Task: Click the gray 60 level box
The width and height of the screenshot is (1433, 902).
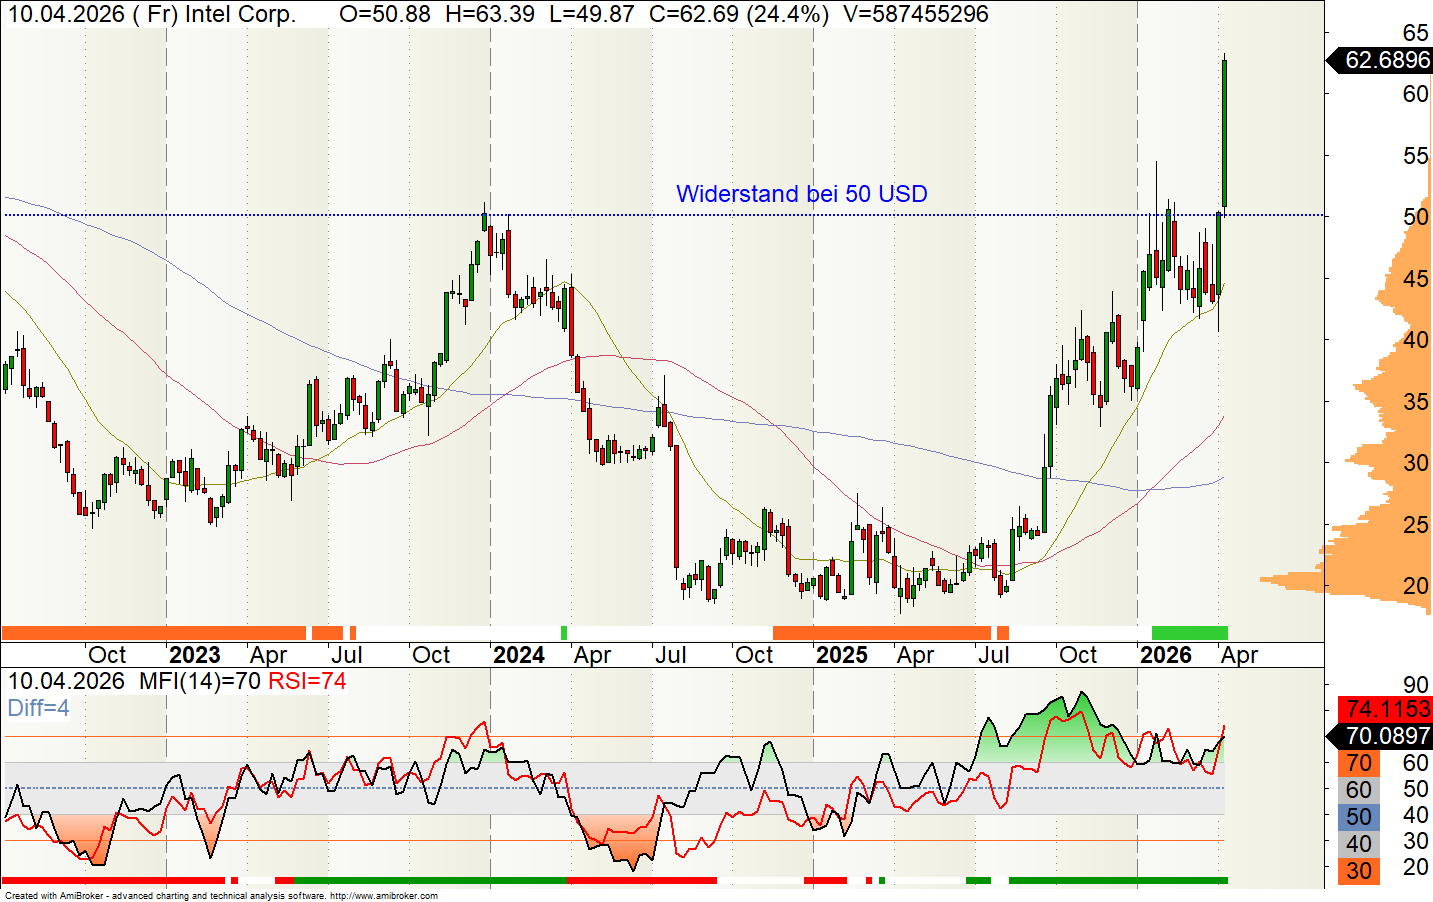Action: pyautogui.click(x=1358, y=790)
